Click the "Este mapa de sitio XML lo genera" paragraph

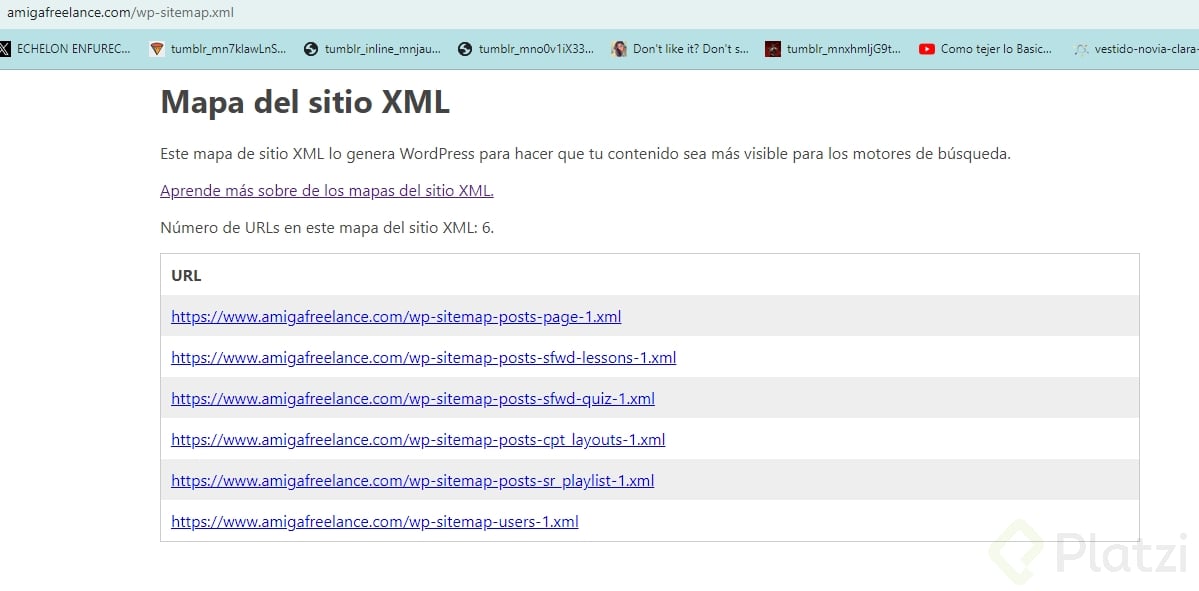tap(586, 154)
